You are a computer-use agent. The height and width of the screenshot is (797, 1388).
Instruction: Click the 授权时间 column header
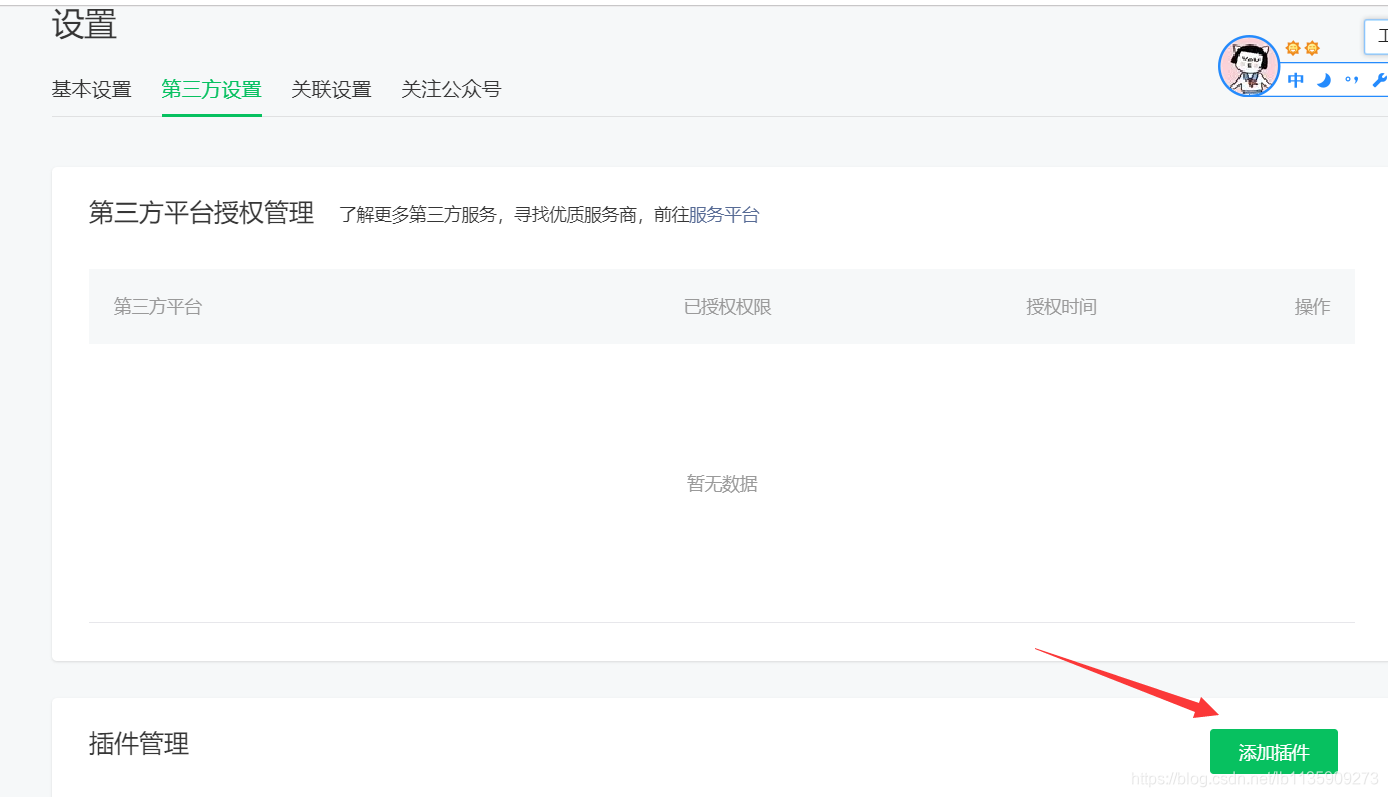click(x=1061, y=306)
